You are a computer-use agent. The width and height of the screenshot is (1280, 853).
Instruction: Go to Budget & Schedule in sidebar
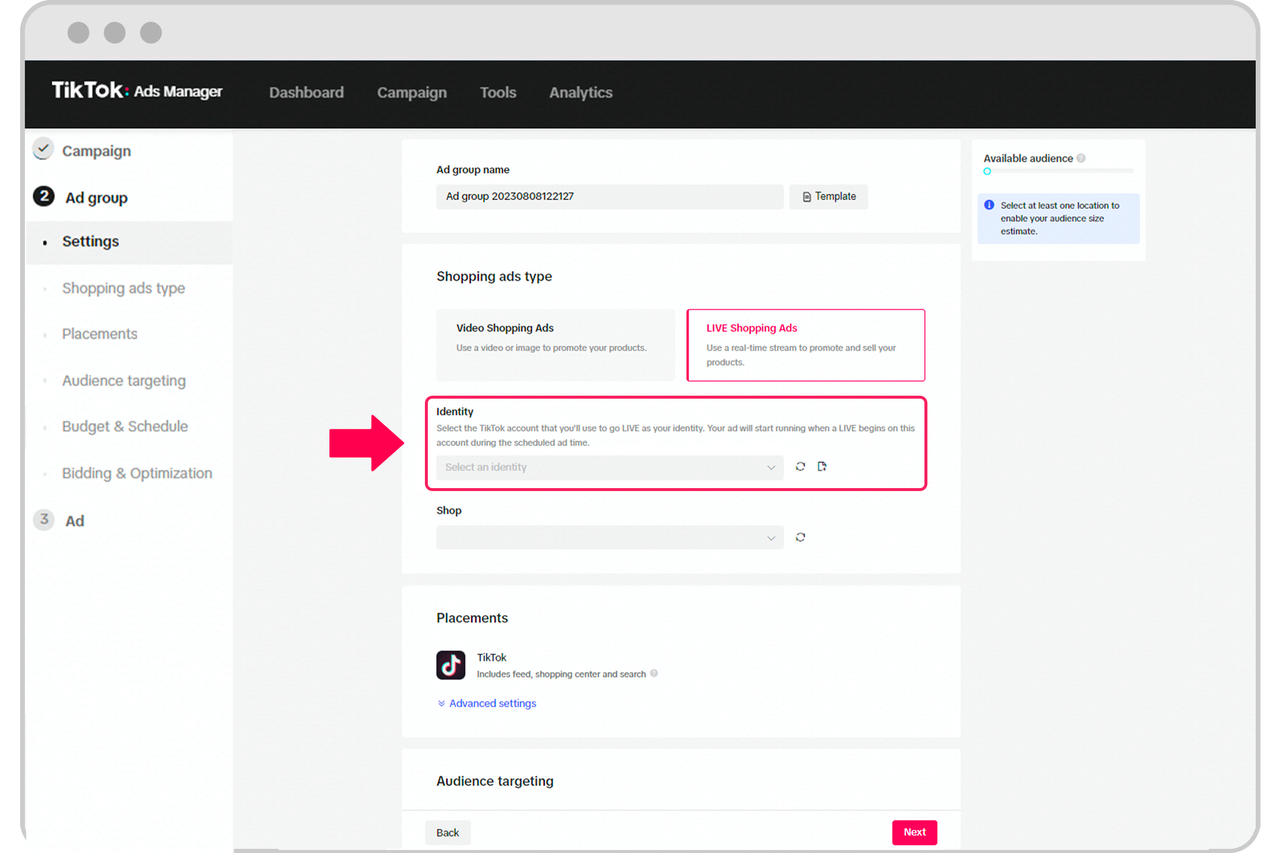coord(125,427)
